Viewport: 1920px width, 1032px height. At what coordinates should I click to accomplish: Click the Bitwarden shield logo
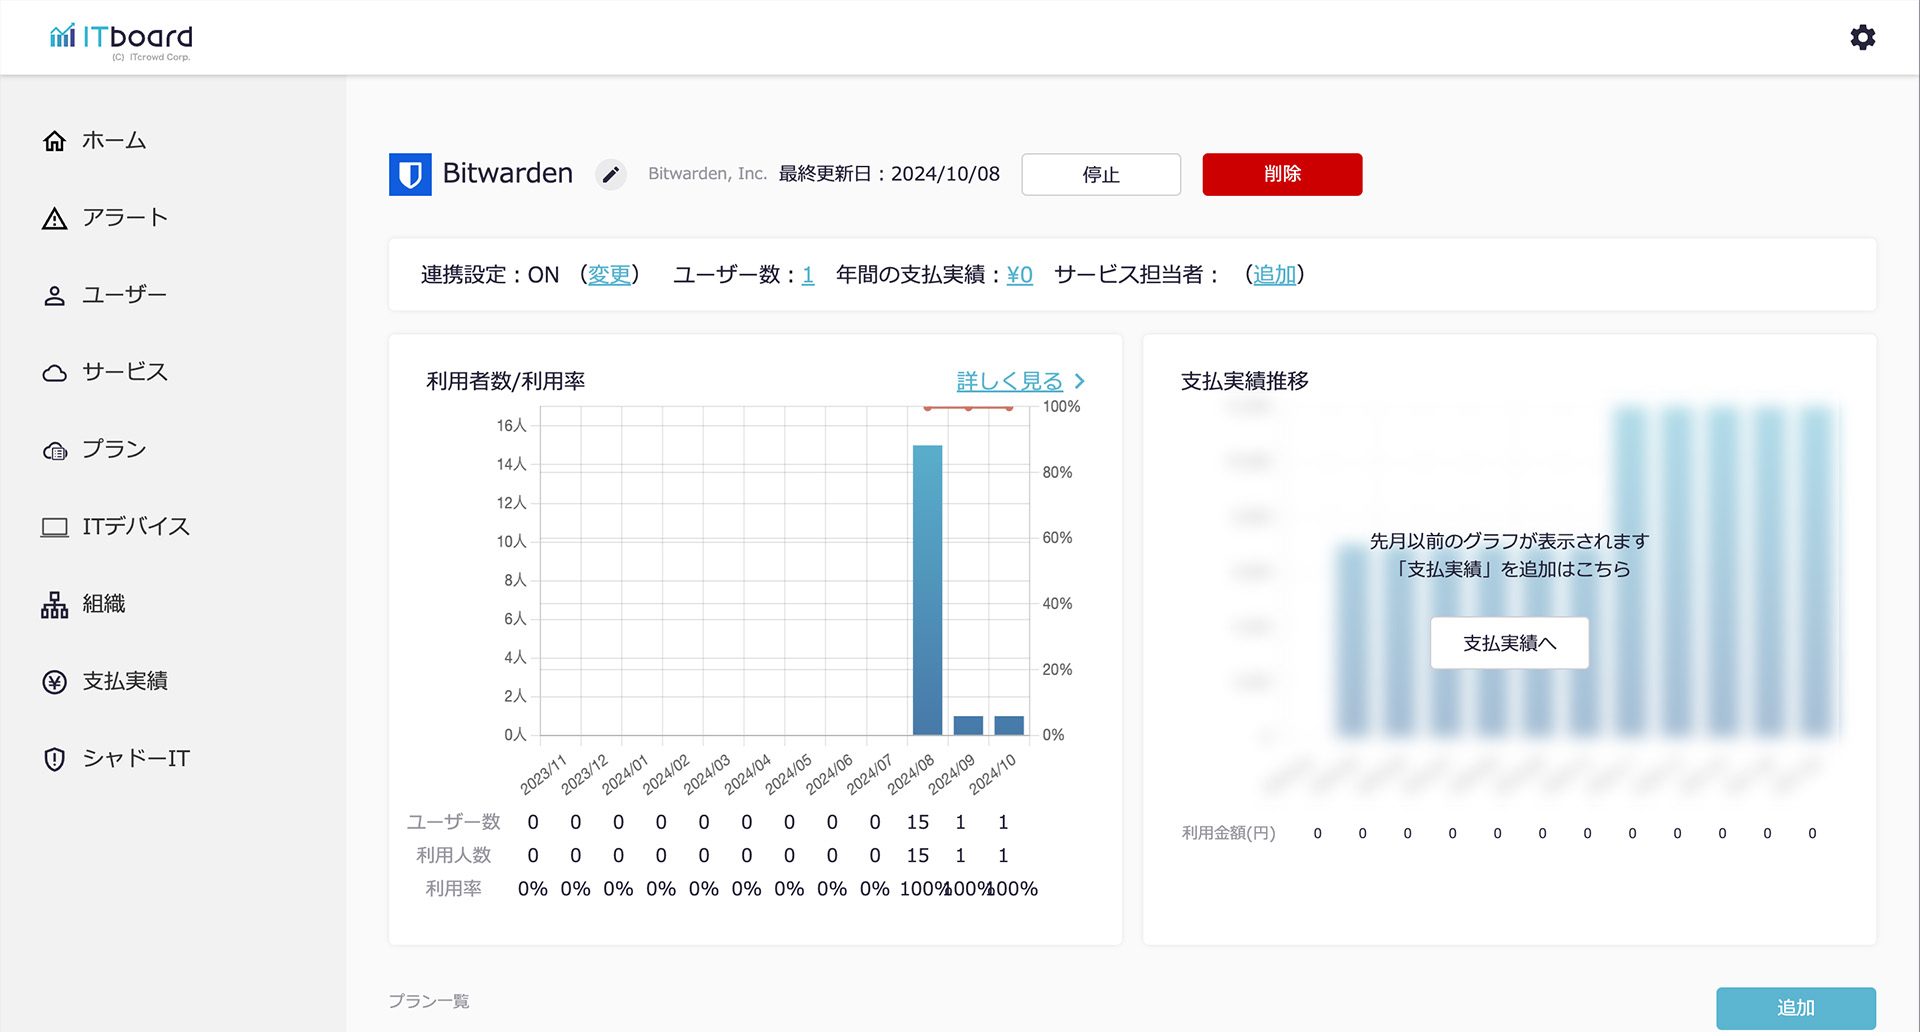click(410, 175)
